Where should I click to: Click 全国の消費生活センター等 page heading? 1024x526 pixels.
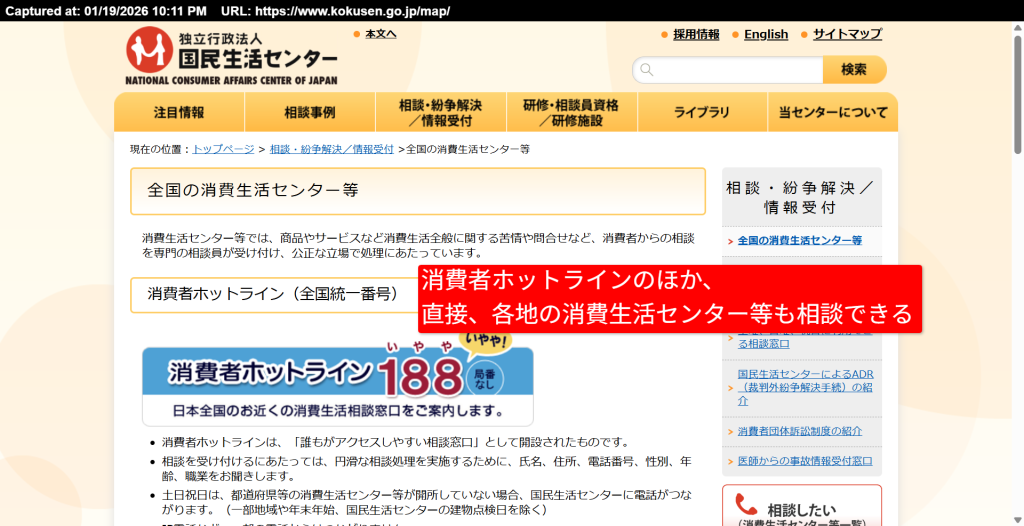pos(418,191)
